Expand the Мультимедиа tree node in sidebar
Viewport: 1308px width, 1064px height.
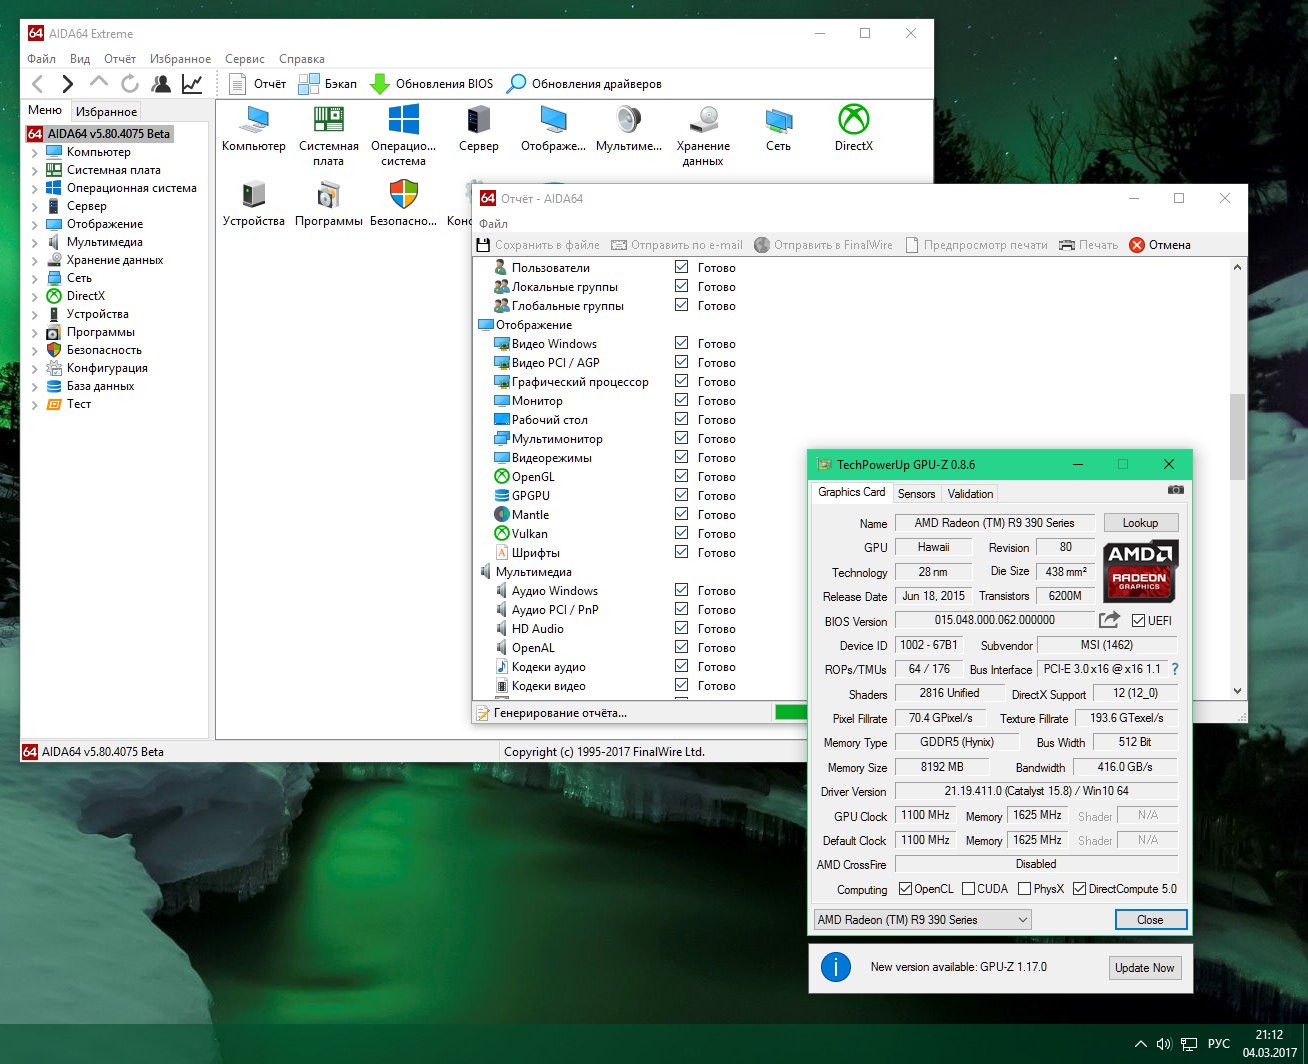[x=35, y=243]
